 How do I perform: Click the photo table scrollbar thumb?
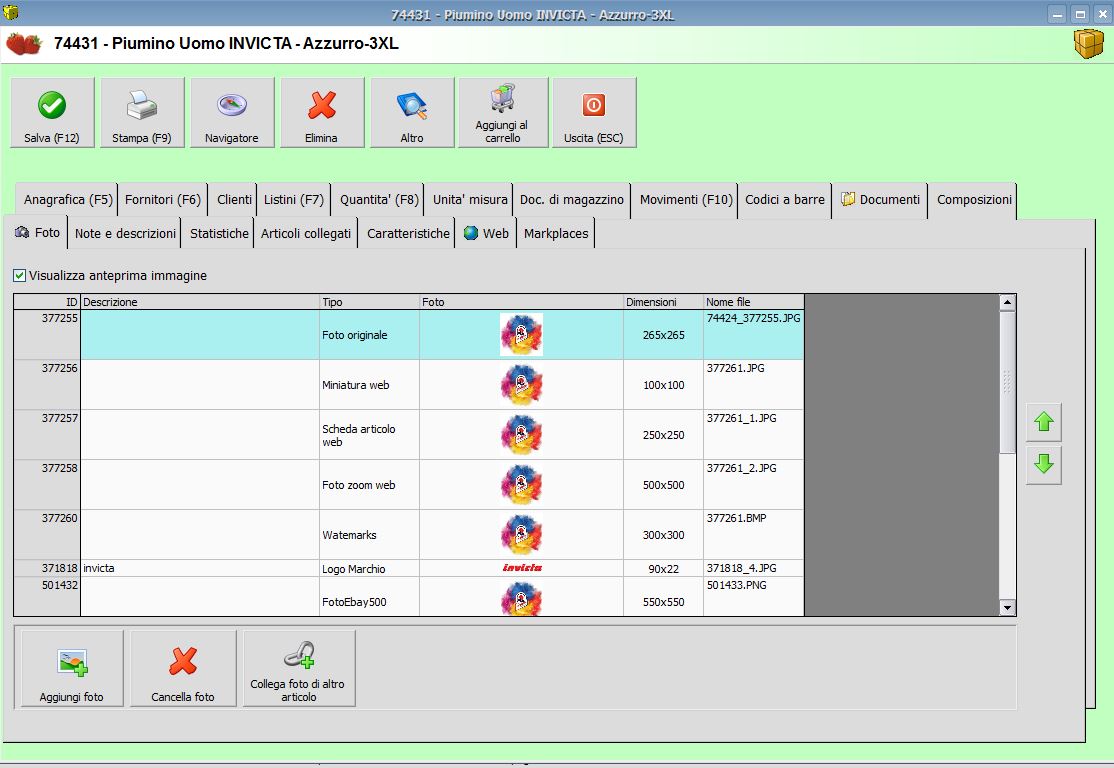coord(1007,382)
